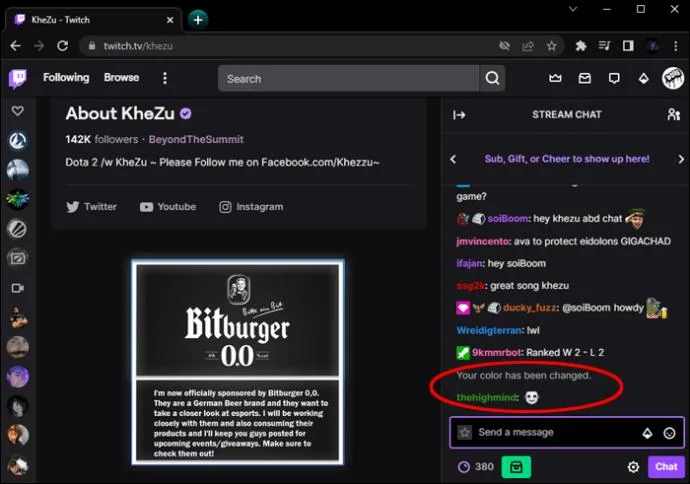Send message with purple Chat button
690x484 pixels.
[666, 467]
